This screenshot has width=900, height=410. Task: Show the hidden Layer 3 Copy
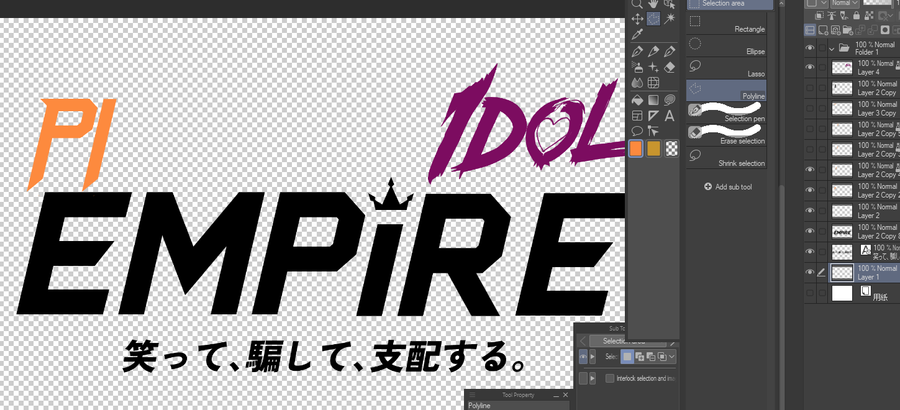[x=810, y=109]
